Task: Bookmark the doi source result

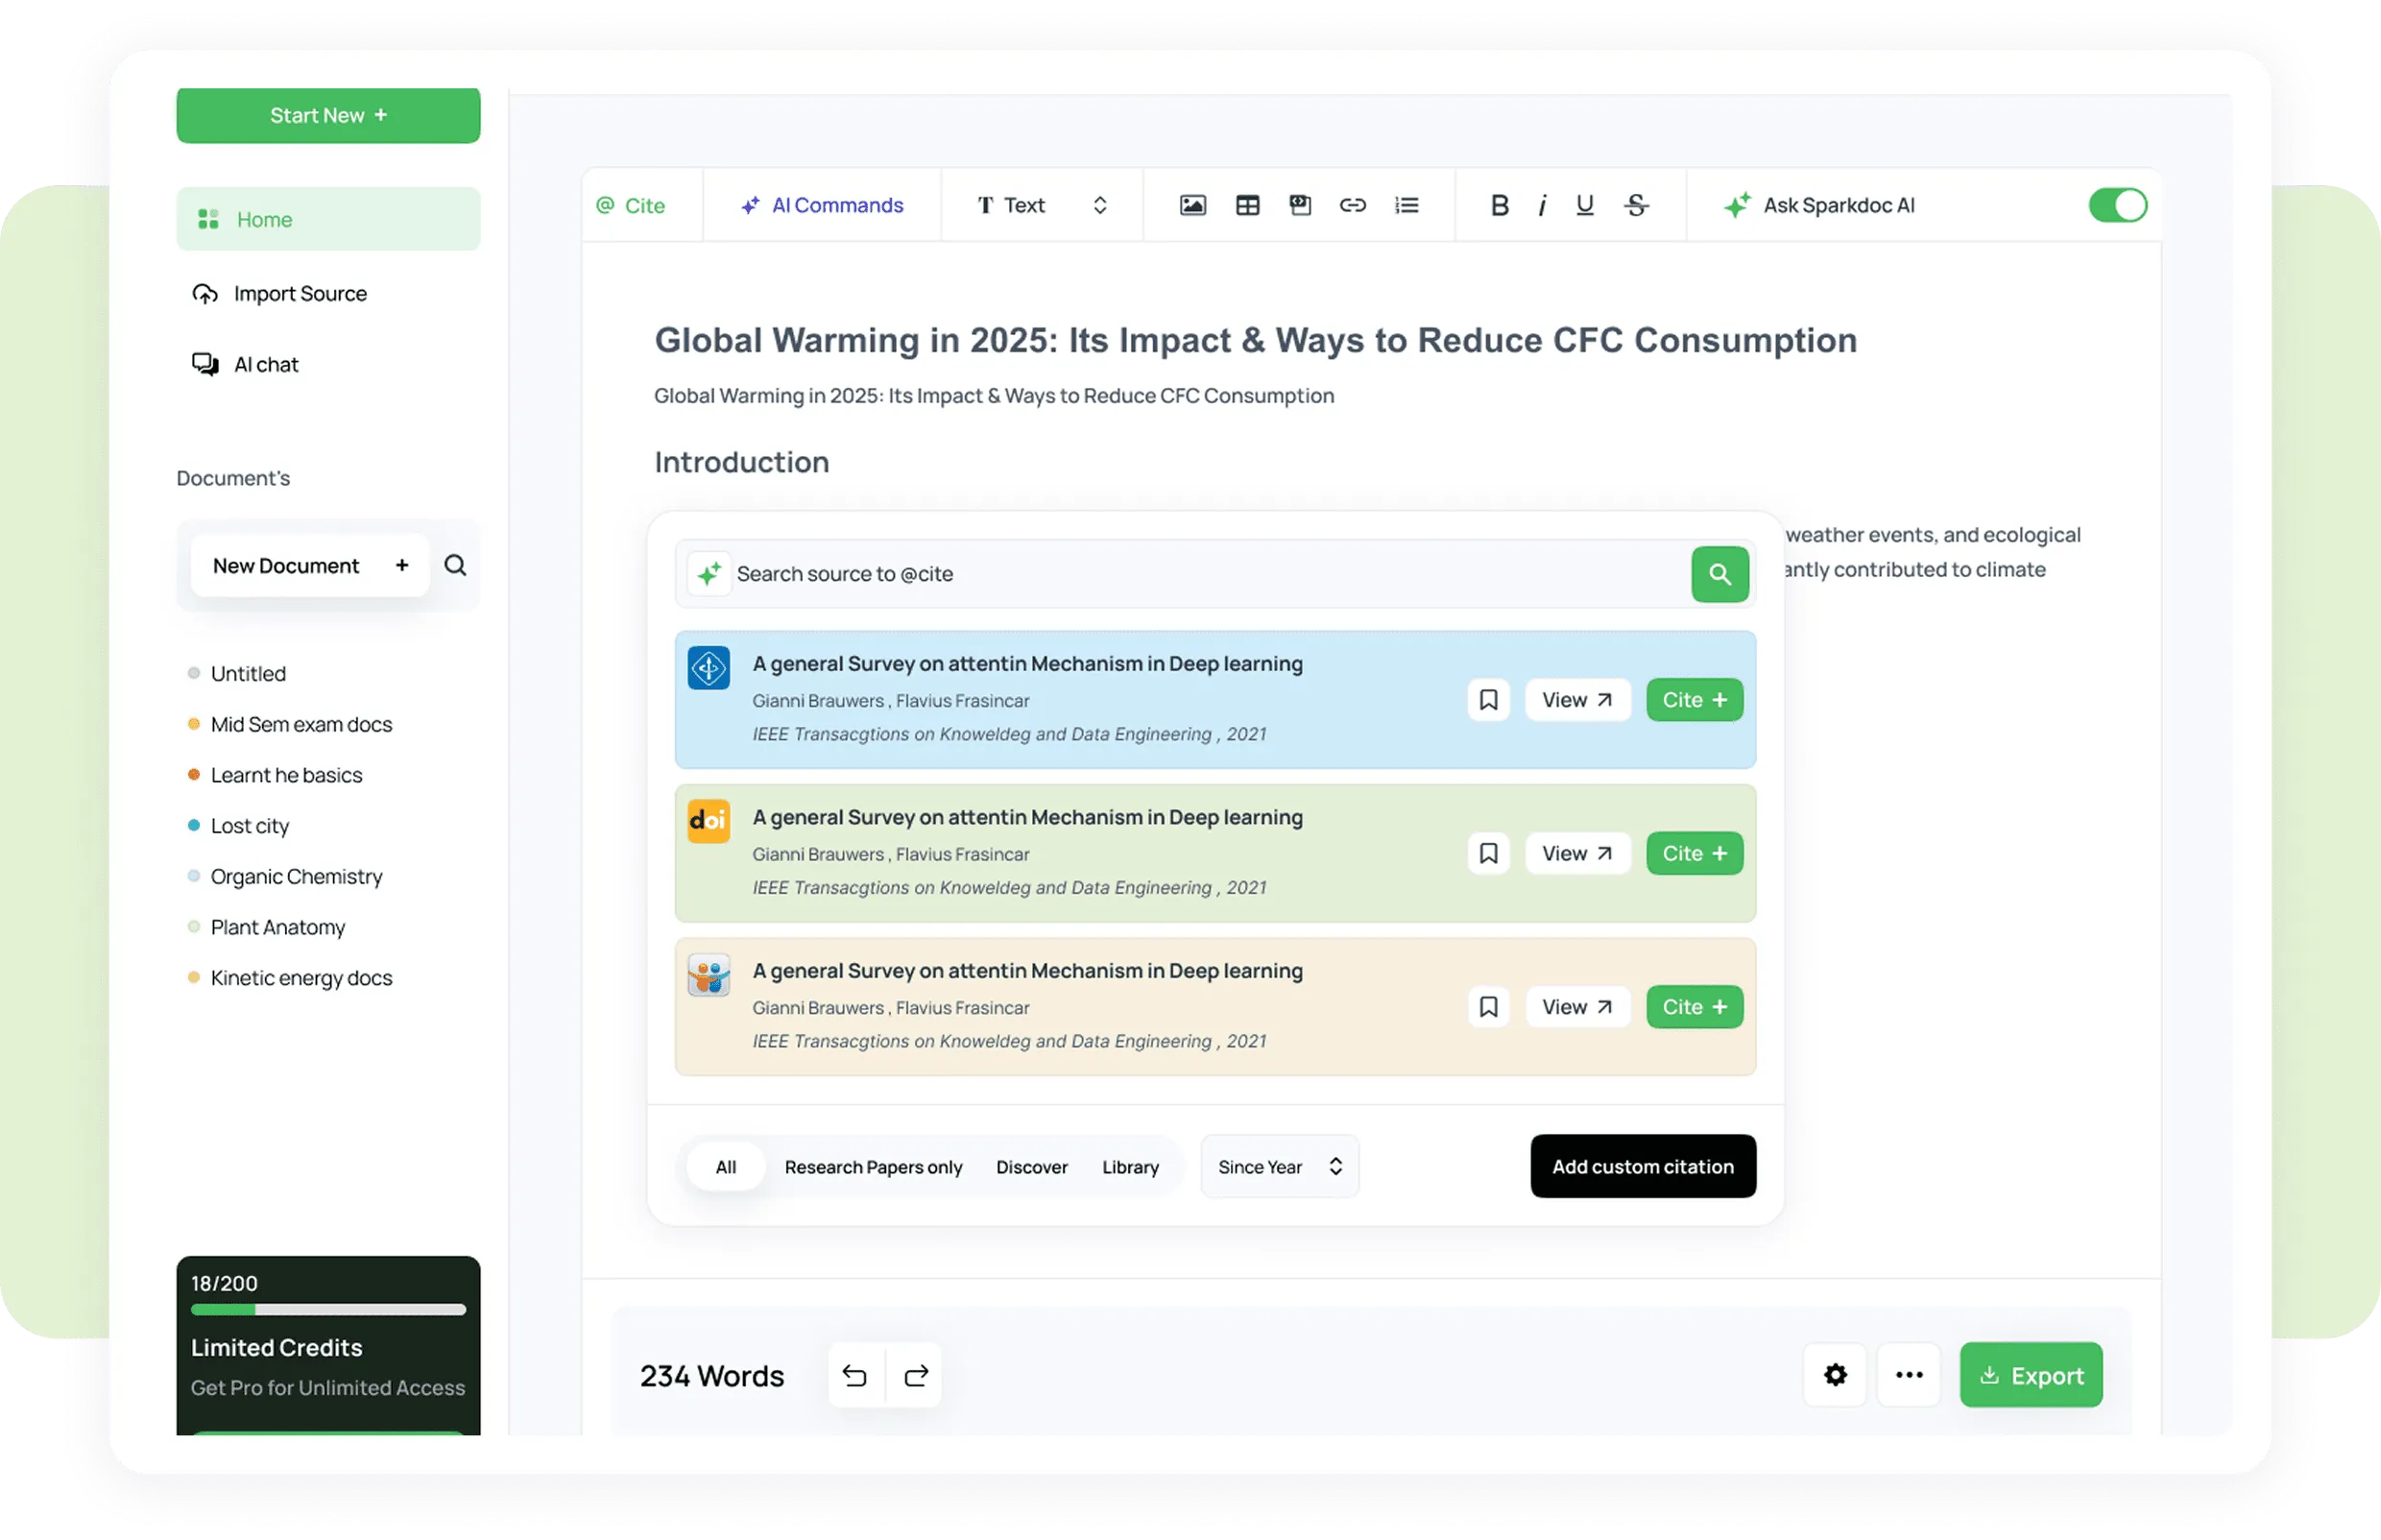Action: tap(1488, 853)
